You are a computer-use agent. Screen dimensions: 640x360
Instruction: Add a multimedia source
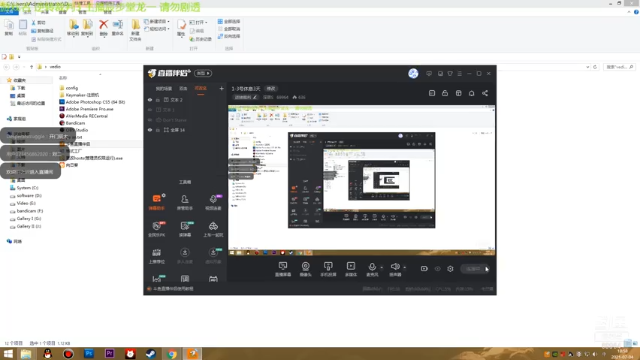tap(351, 269)
